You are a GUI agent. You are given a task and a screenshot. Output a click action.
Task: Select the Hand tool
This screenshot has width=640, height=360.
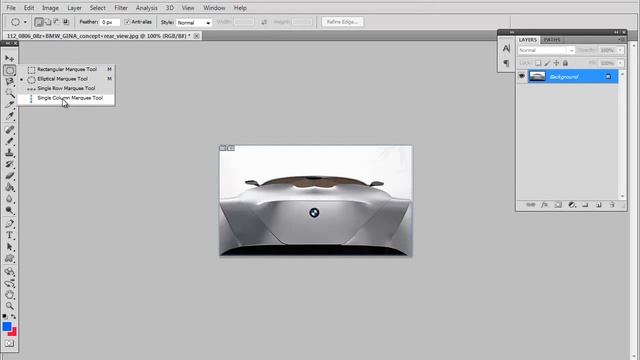pos(9,295)
